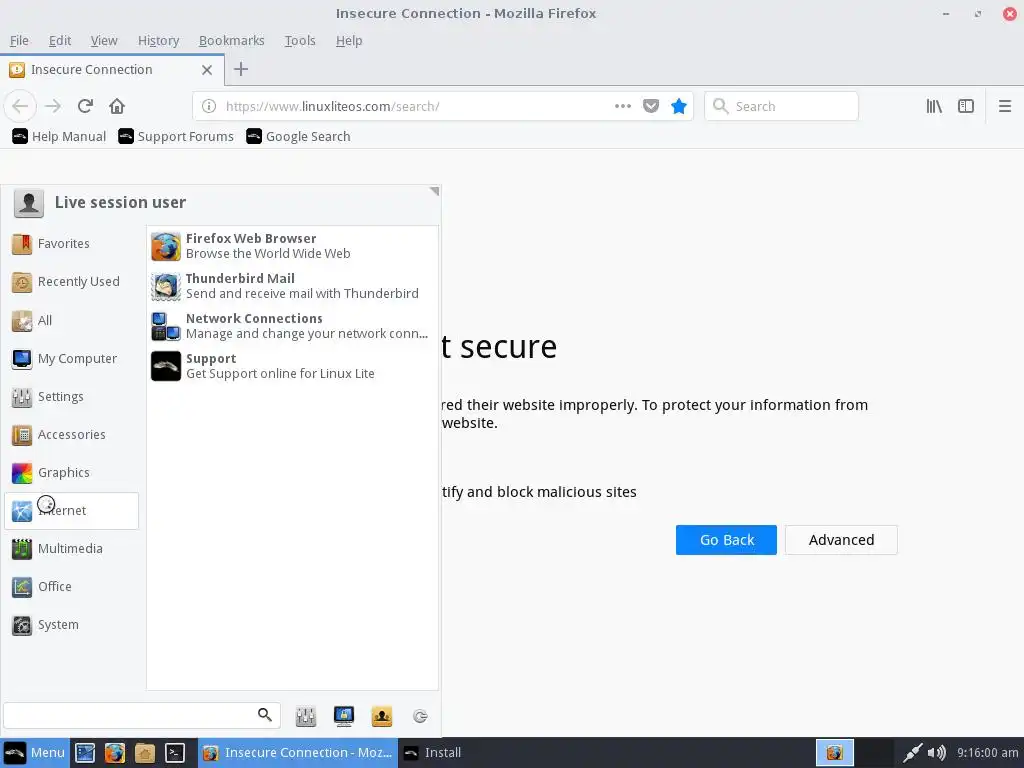Click the application menu search field
This screenshot has height=768, width=1024.
pos(142,716)
